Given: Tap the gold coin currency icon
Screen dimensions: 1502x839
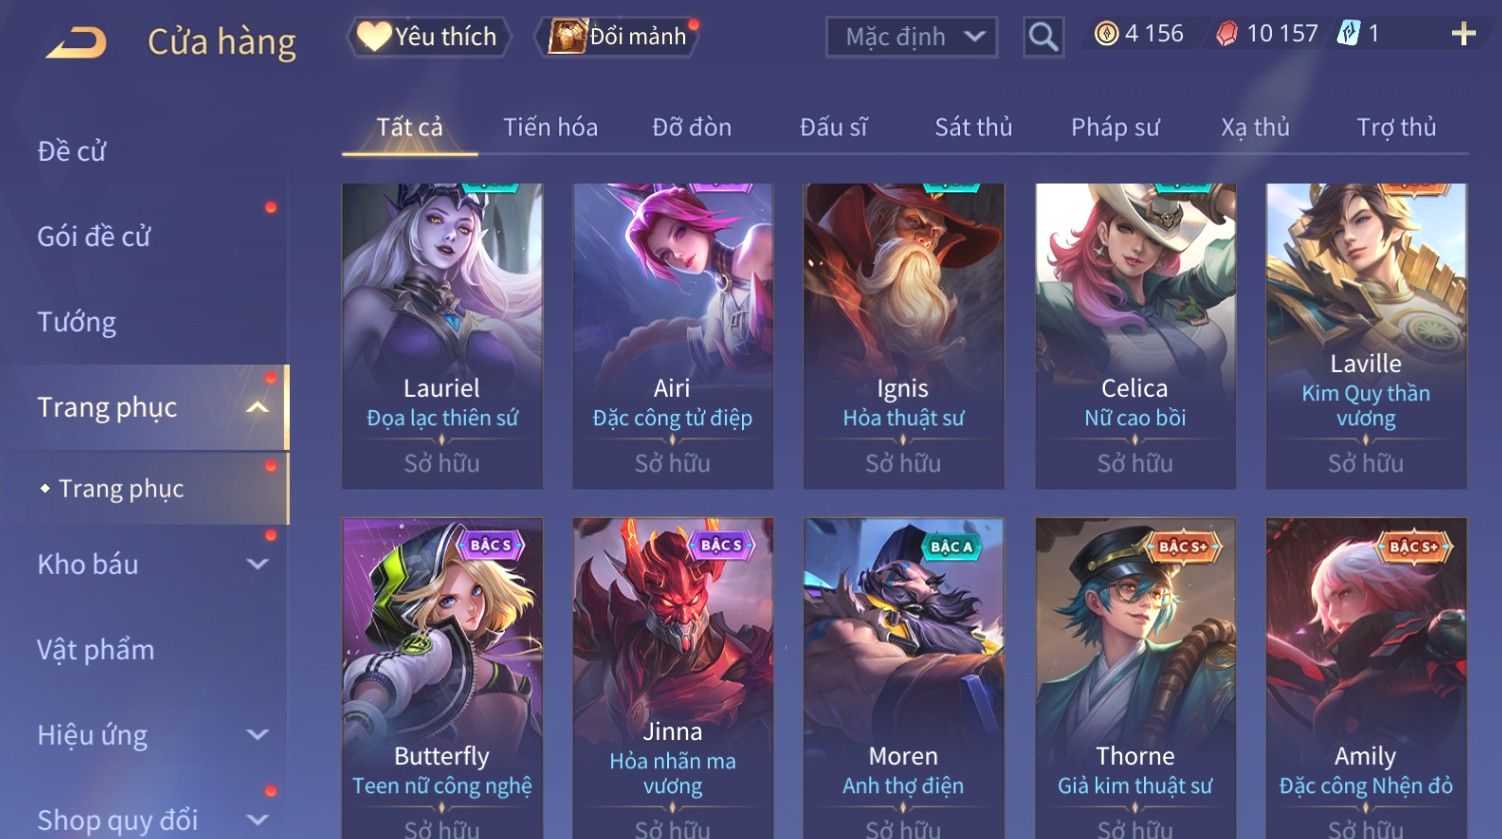Looking at the screenshot, I should (1106, 35).
